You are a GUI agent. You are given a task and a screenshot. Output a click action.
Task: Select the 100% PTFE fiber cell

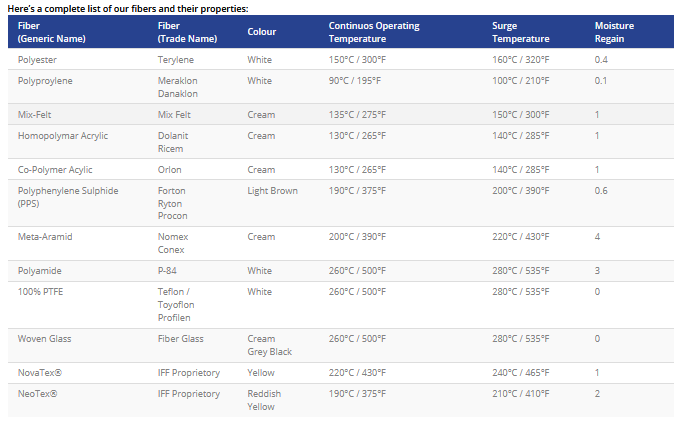[41, 290]
